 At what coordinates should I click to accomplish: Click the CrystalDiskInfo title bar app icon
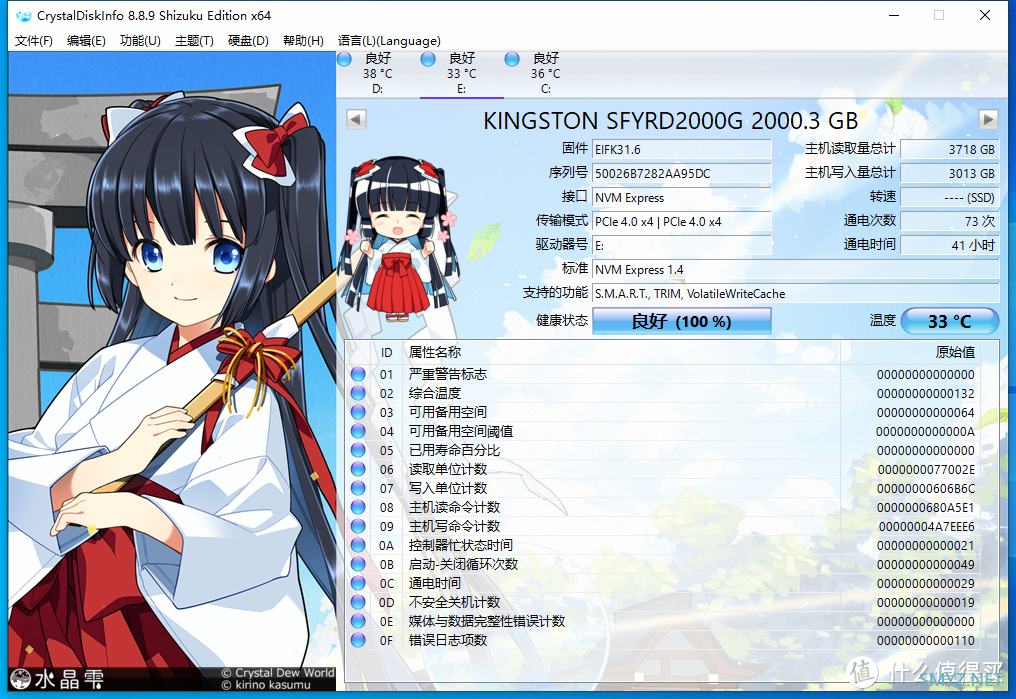(23, 15)
